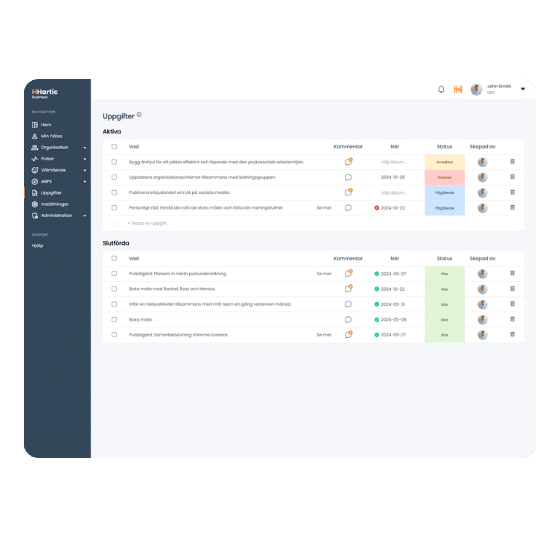Go to Hem in the sidebar

coord(41,125)
